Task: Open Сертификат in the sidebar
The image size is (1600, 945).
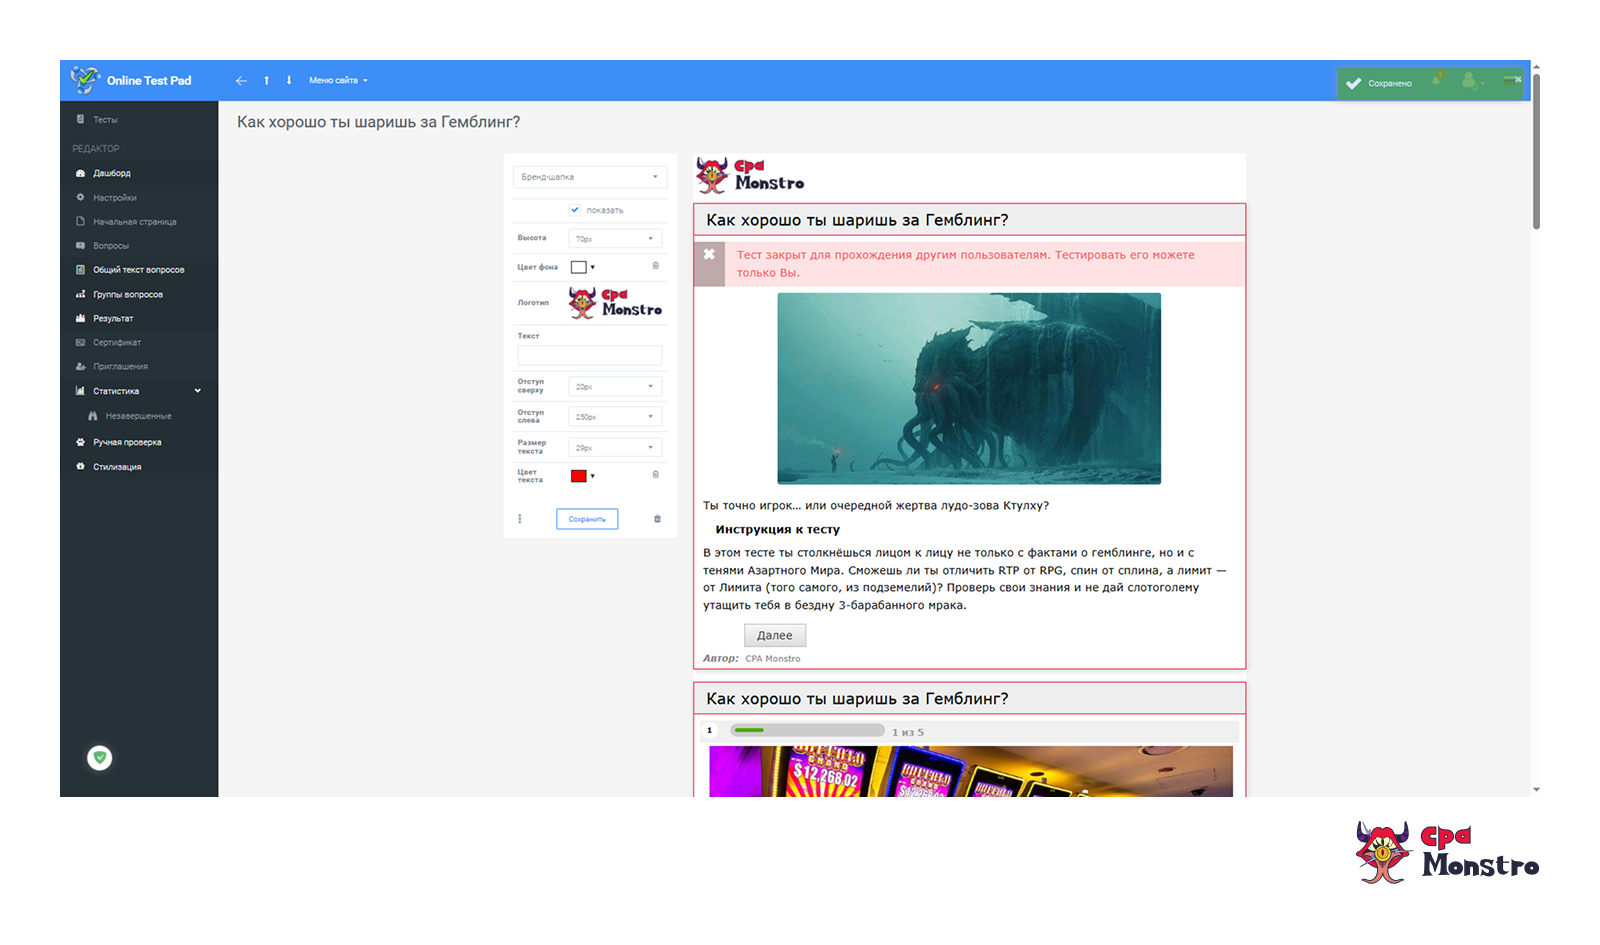Action: tap(139, 343)
